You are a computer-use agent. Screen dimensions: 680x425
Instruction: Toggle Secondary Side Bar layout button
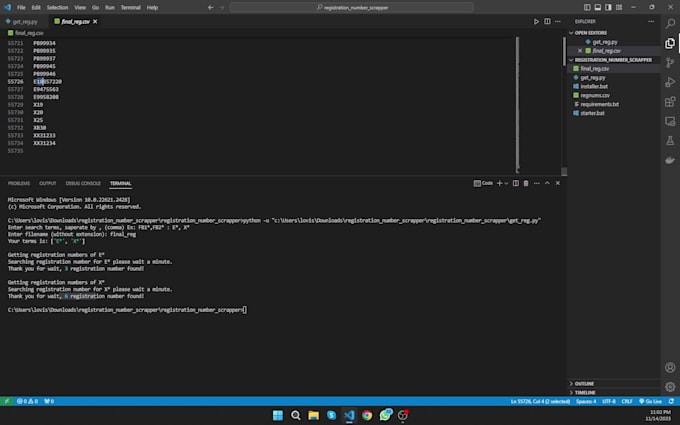coord(608,7)
